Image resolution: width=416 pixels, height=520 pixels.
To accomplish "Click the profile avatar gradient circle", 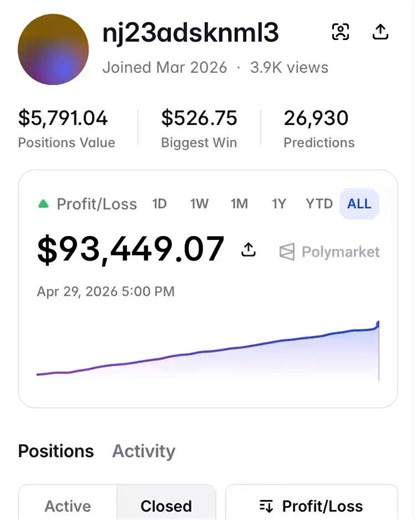I will tap(53, 49).
